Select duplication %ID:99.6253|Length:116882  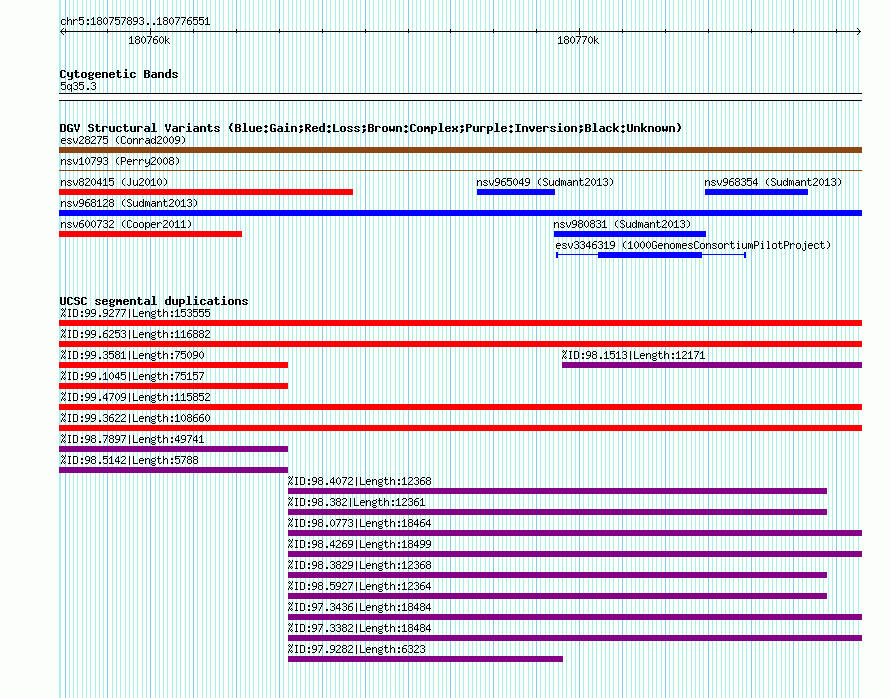click(x=460, y=344)
